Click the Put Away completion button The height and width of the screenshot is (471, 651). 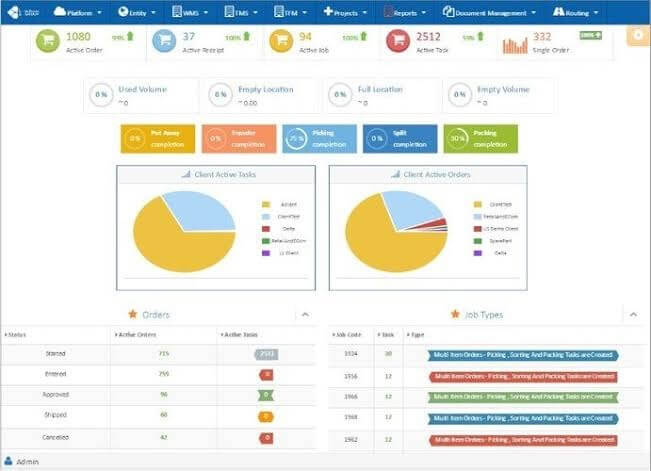tap(158, 139)
